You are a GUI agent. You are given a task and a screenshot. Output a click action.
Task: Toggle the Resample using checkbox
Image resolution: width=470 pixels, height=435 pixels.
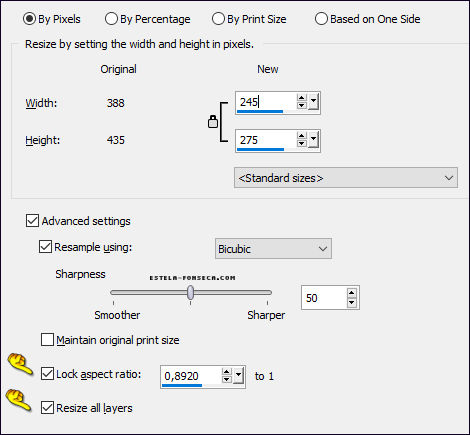click(45, 247)
